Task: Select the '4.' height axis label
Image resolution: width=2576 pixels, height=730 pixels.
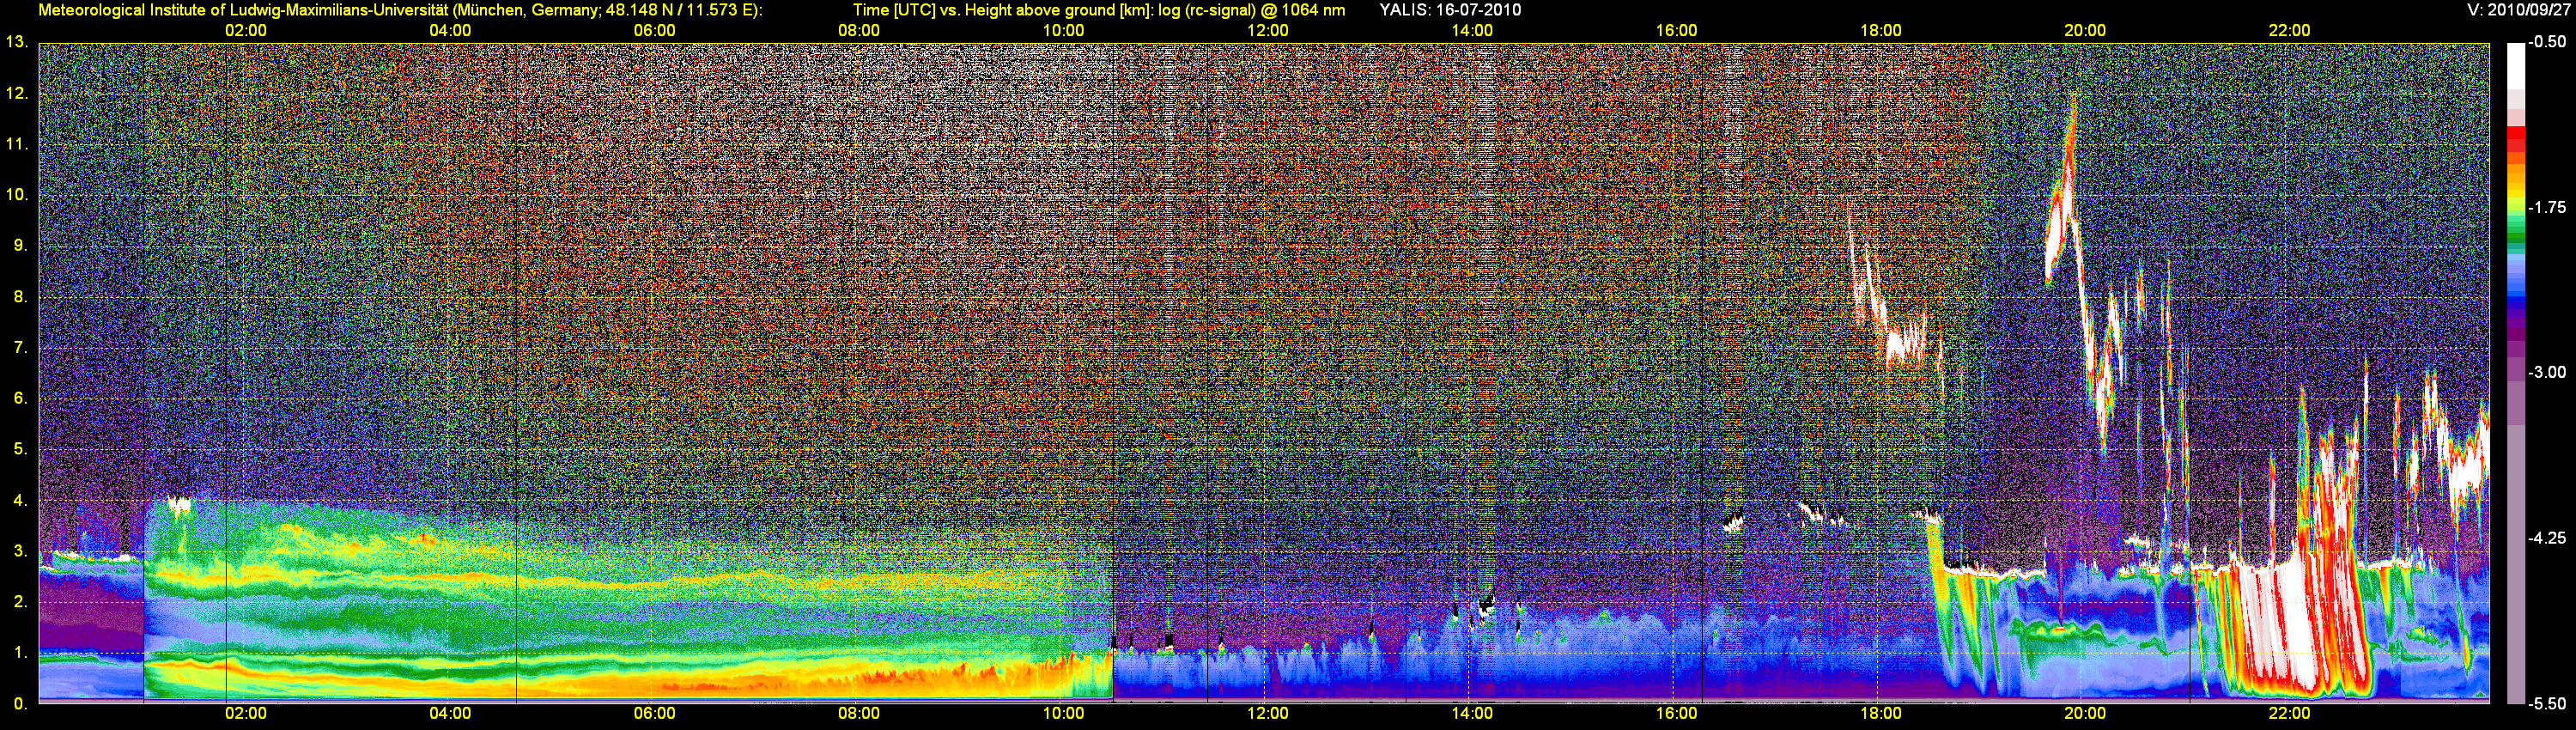Action: pyautogui.click(x=21, y=500)
